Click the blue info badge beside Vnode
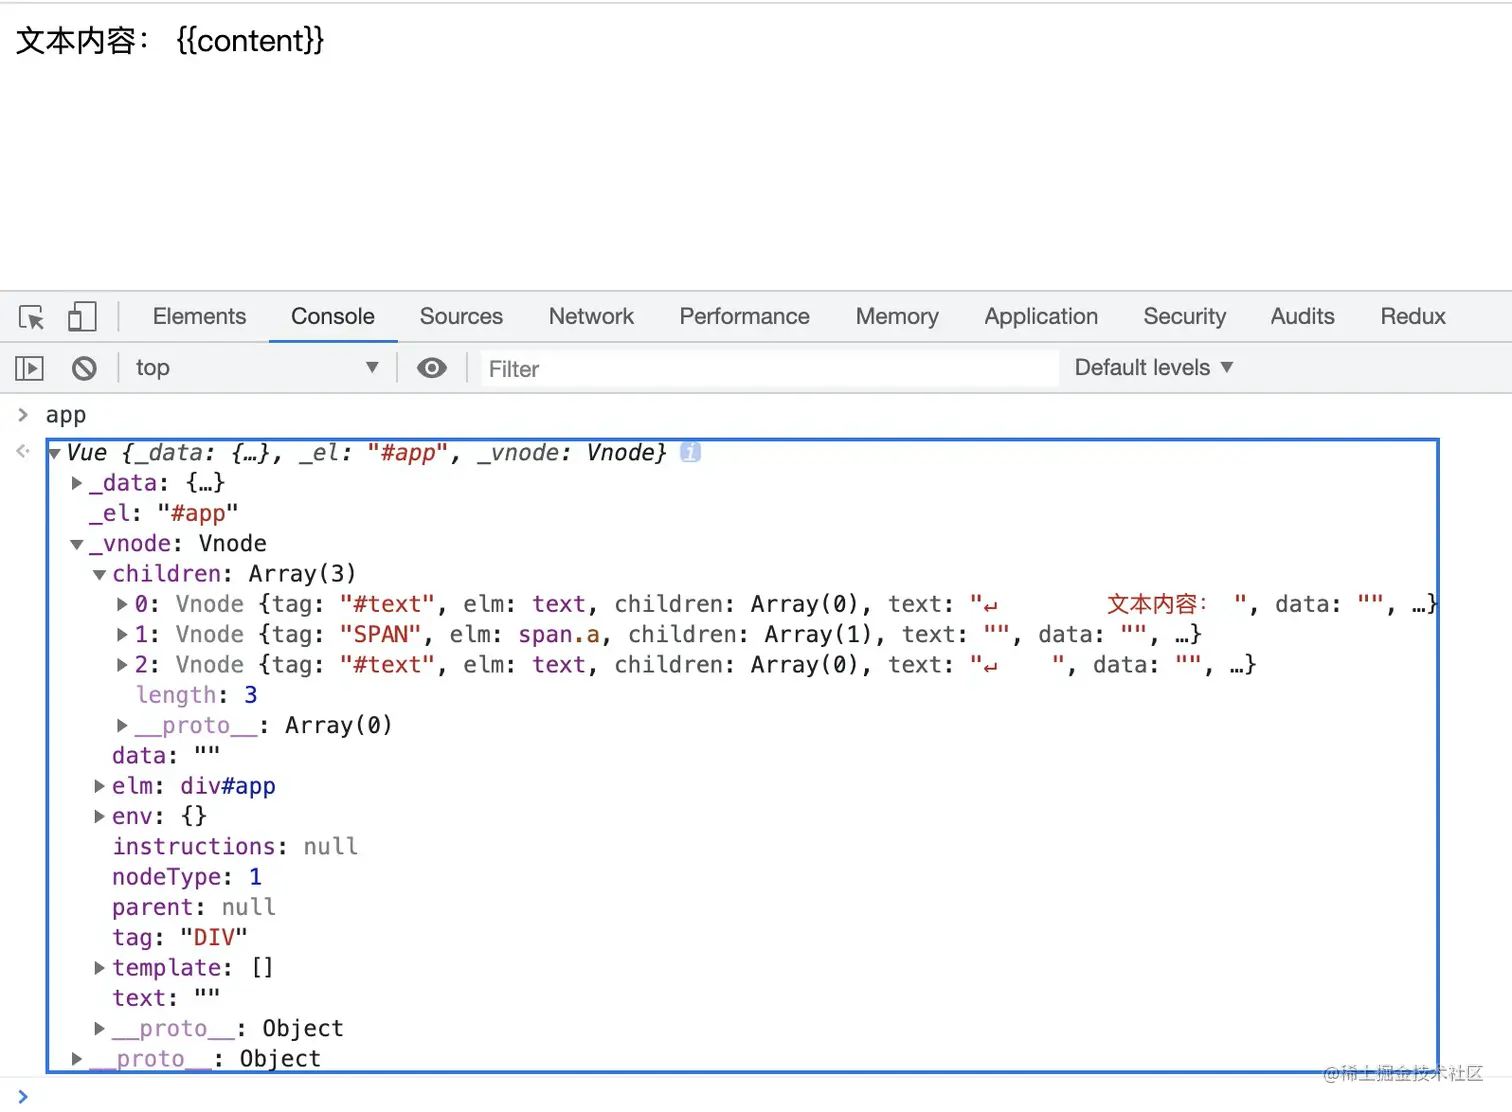 pos(690,452)
